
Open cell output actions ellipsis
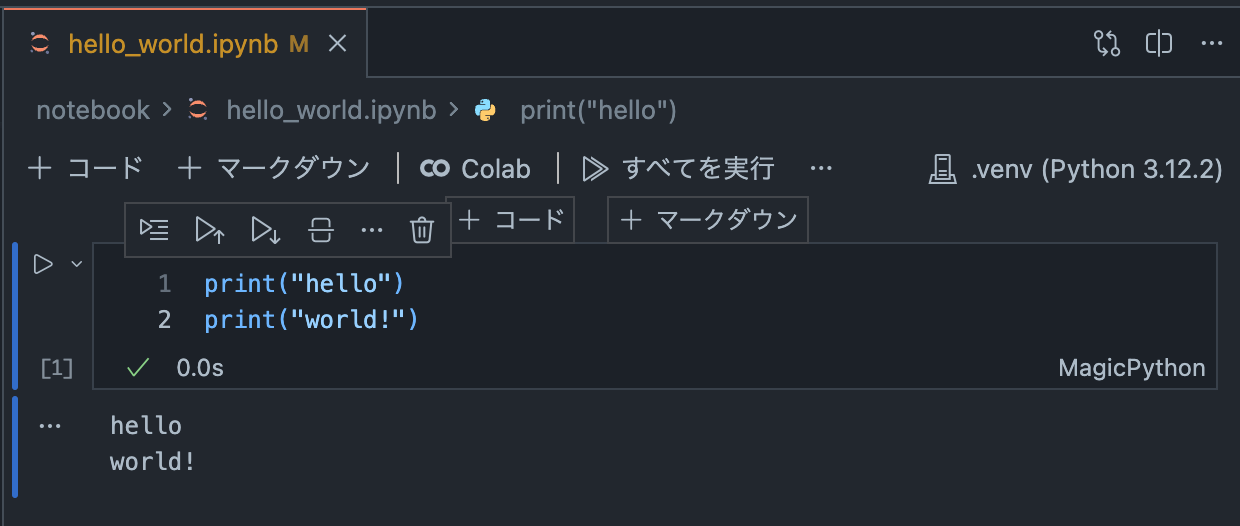(49, 426)
